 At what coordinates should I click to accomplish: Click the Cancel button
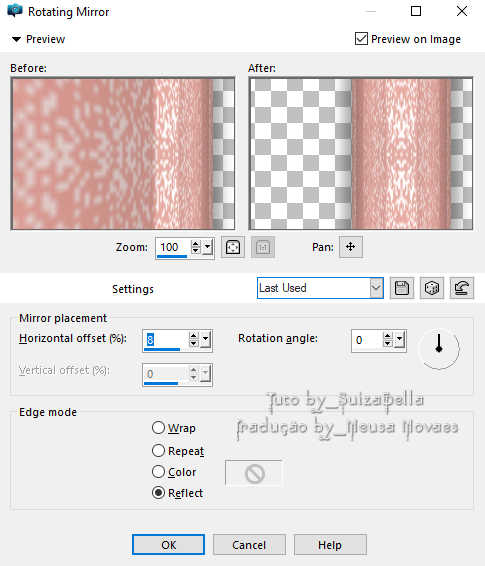[249, 545]
